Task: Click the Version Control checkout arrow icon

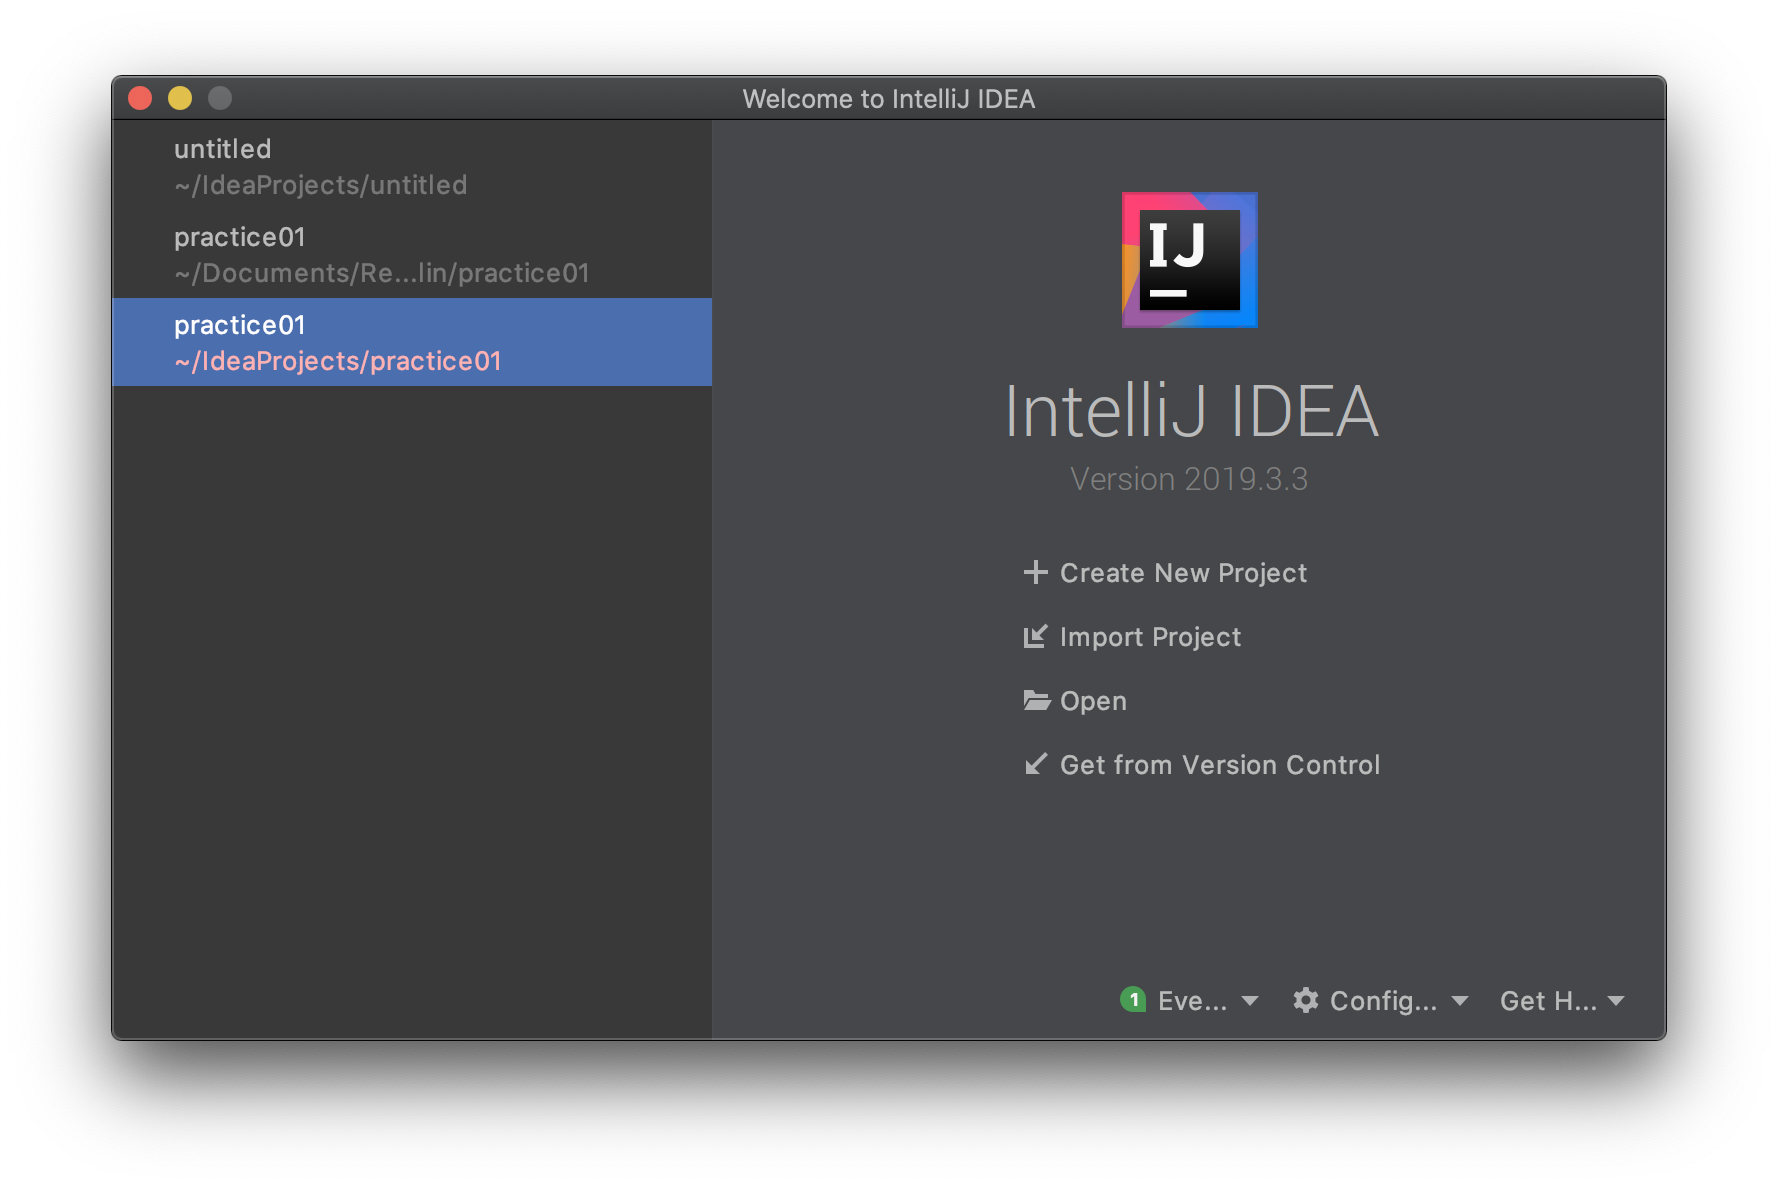Action: [1035, 764]
